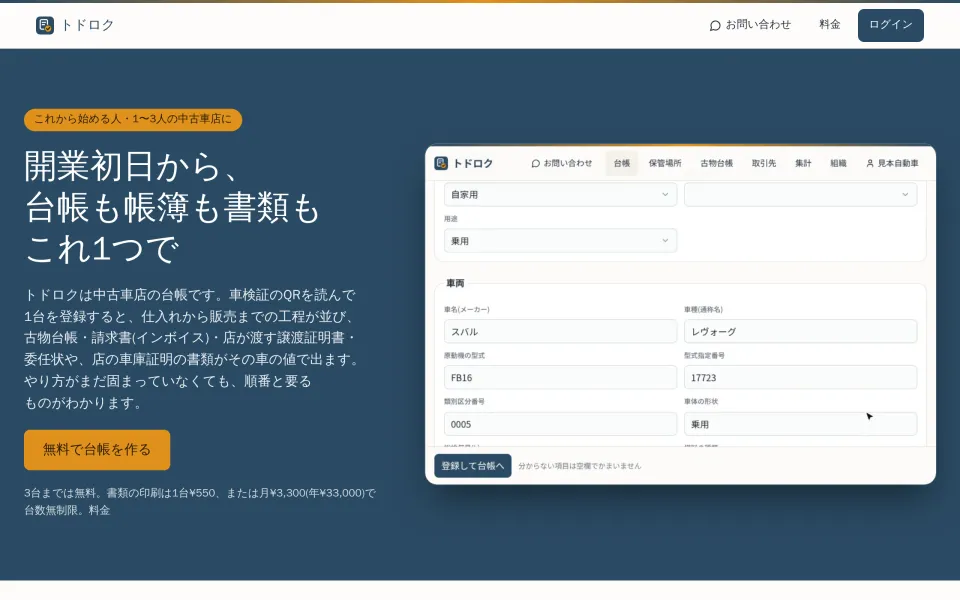Click the speech bubble icon beside the site header お問い合わせ
Image resolution: width=960 pixels, height=600 pixels.
[x=714, y=26]
